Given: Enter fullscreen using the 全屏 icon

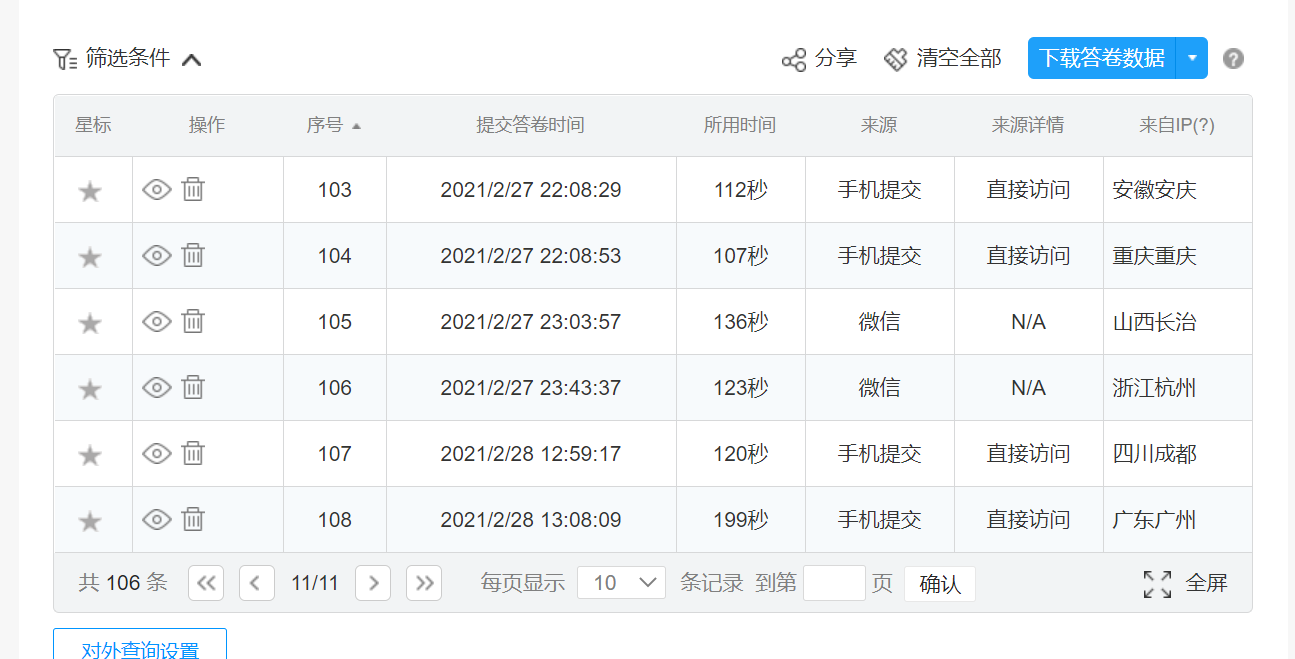Looking at the screenshot, I should (x=1157, y=584).
